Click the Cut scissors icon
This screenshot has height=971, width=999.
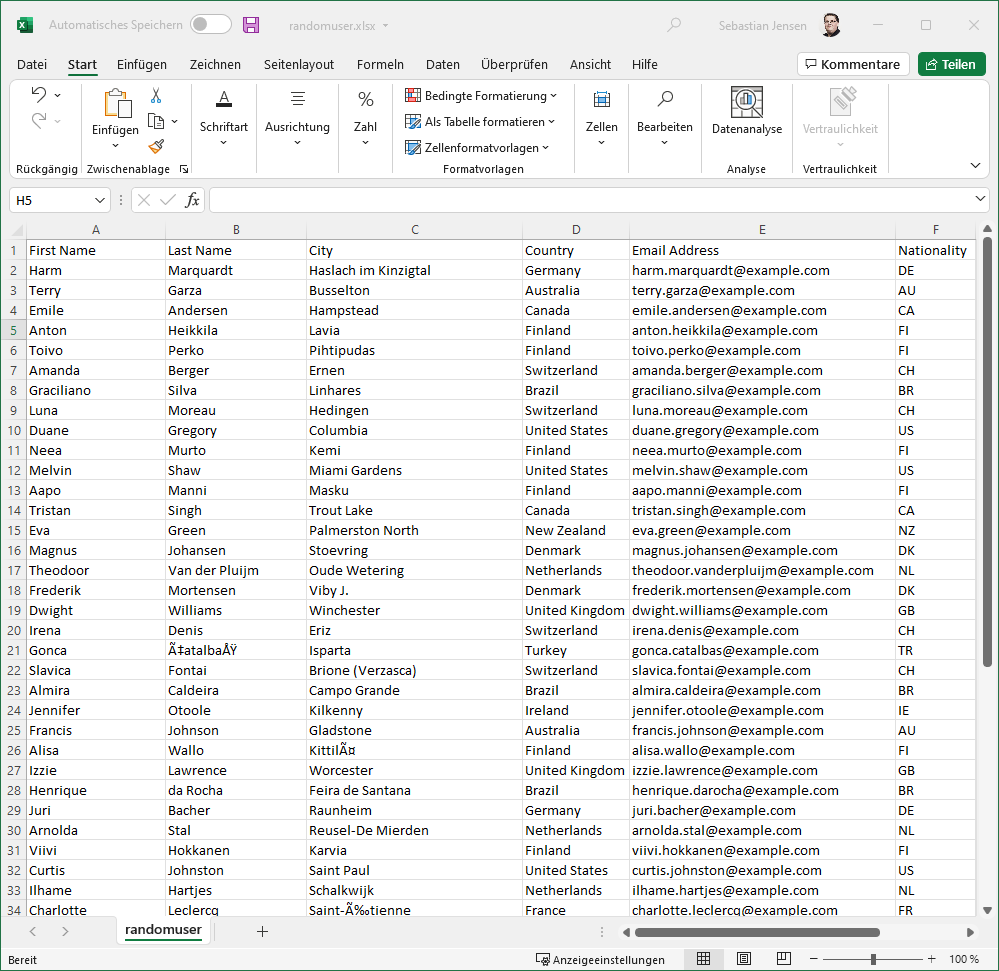[x=156, y=96]
